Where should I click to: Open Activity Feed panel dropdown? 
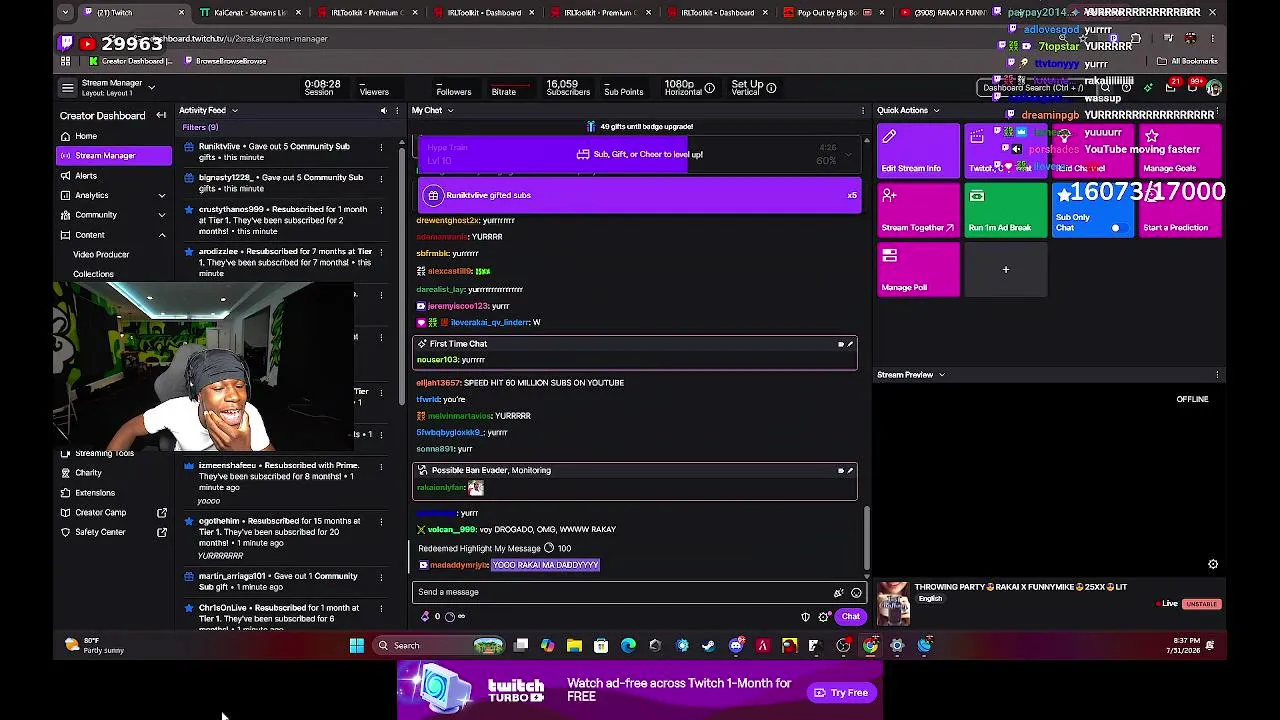pos(235,110)
